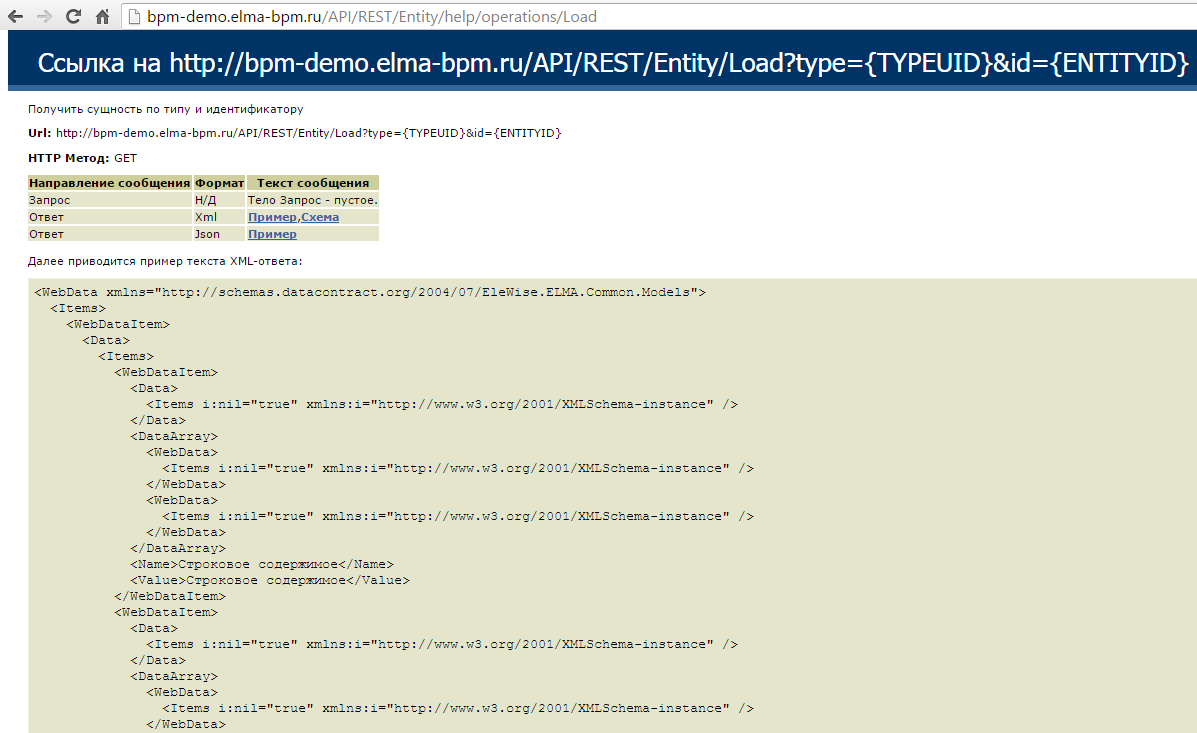Click the browser Forward arrow
1197x733 pixels.
(44, 17)
